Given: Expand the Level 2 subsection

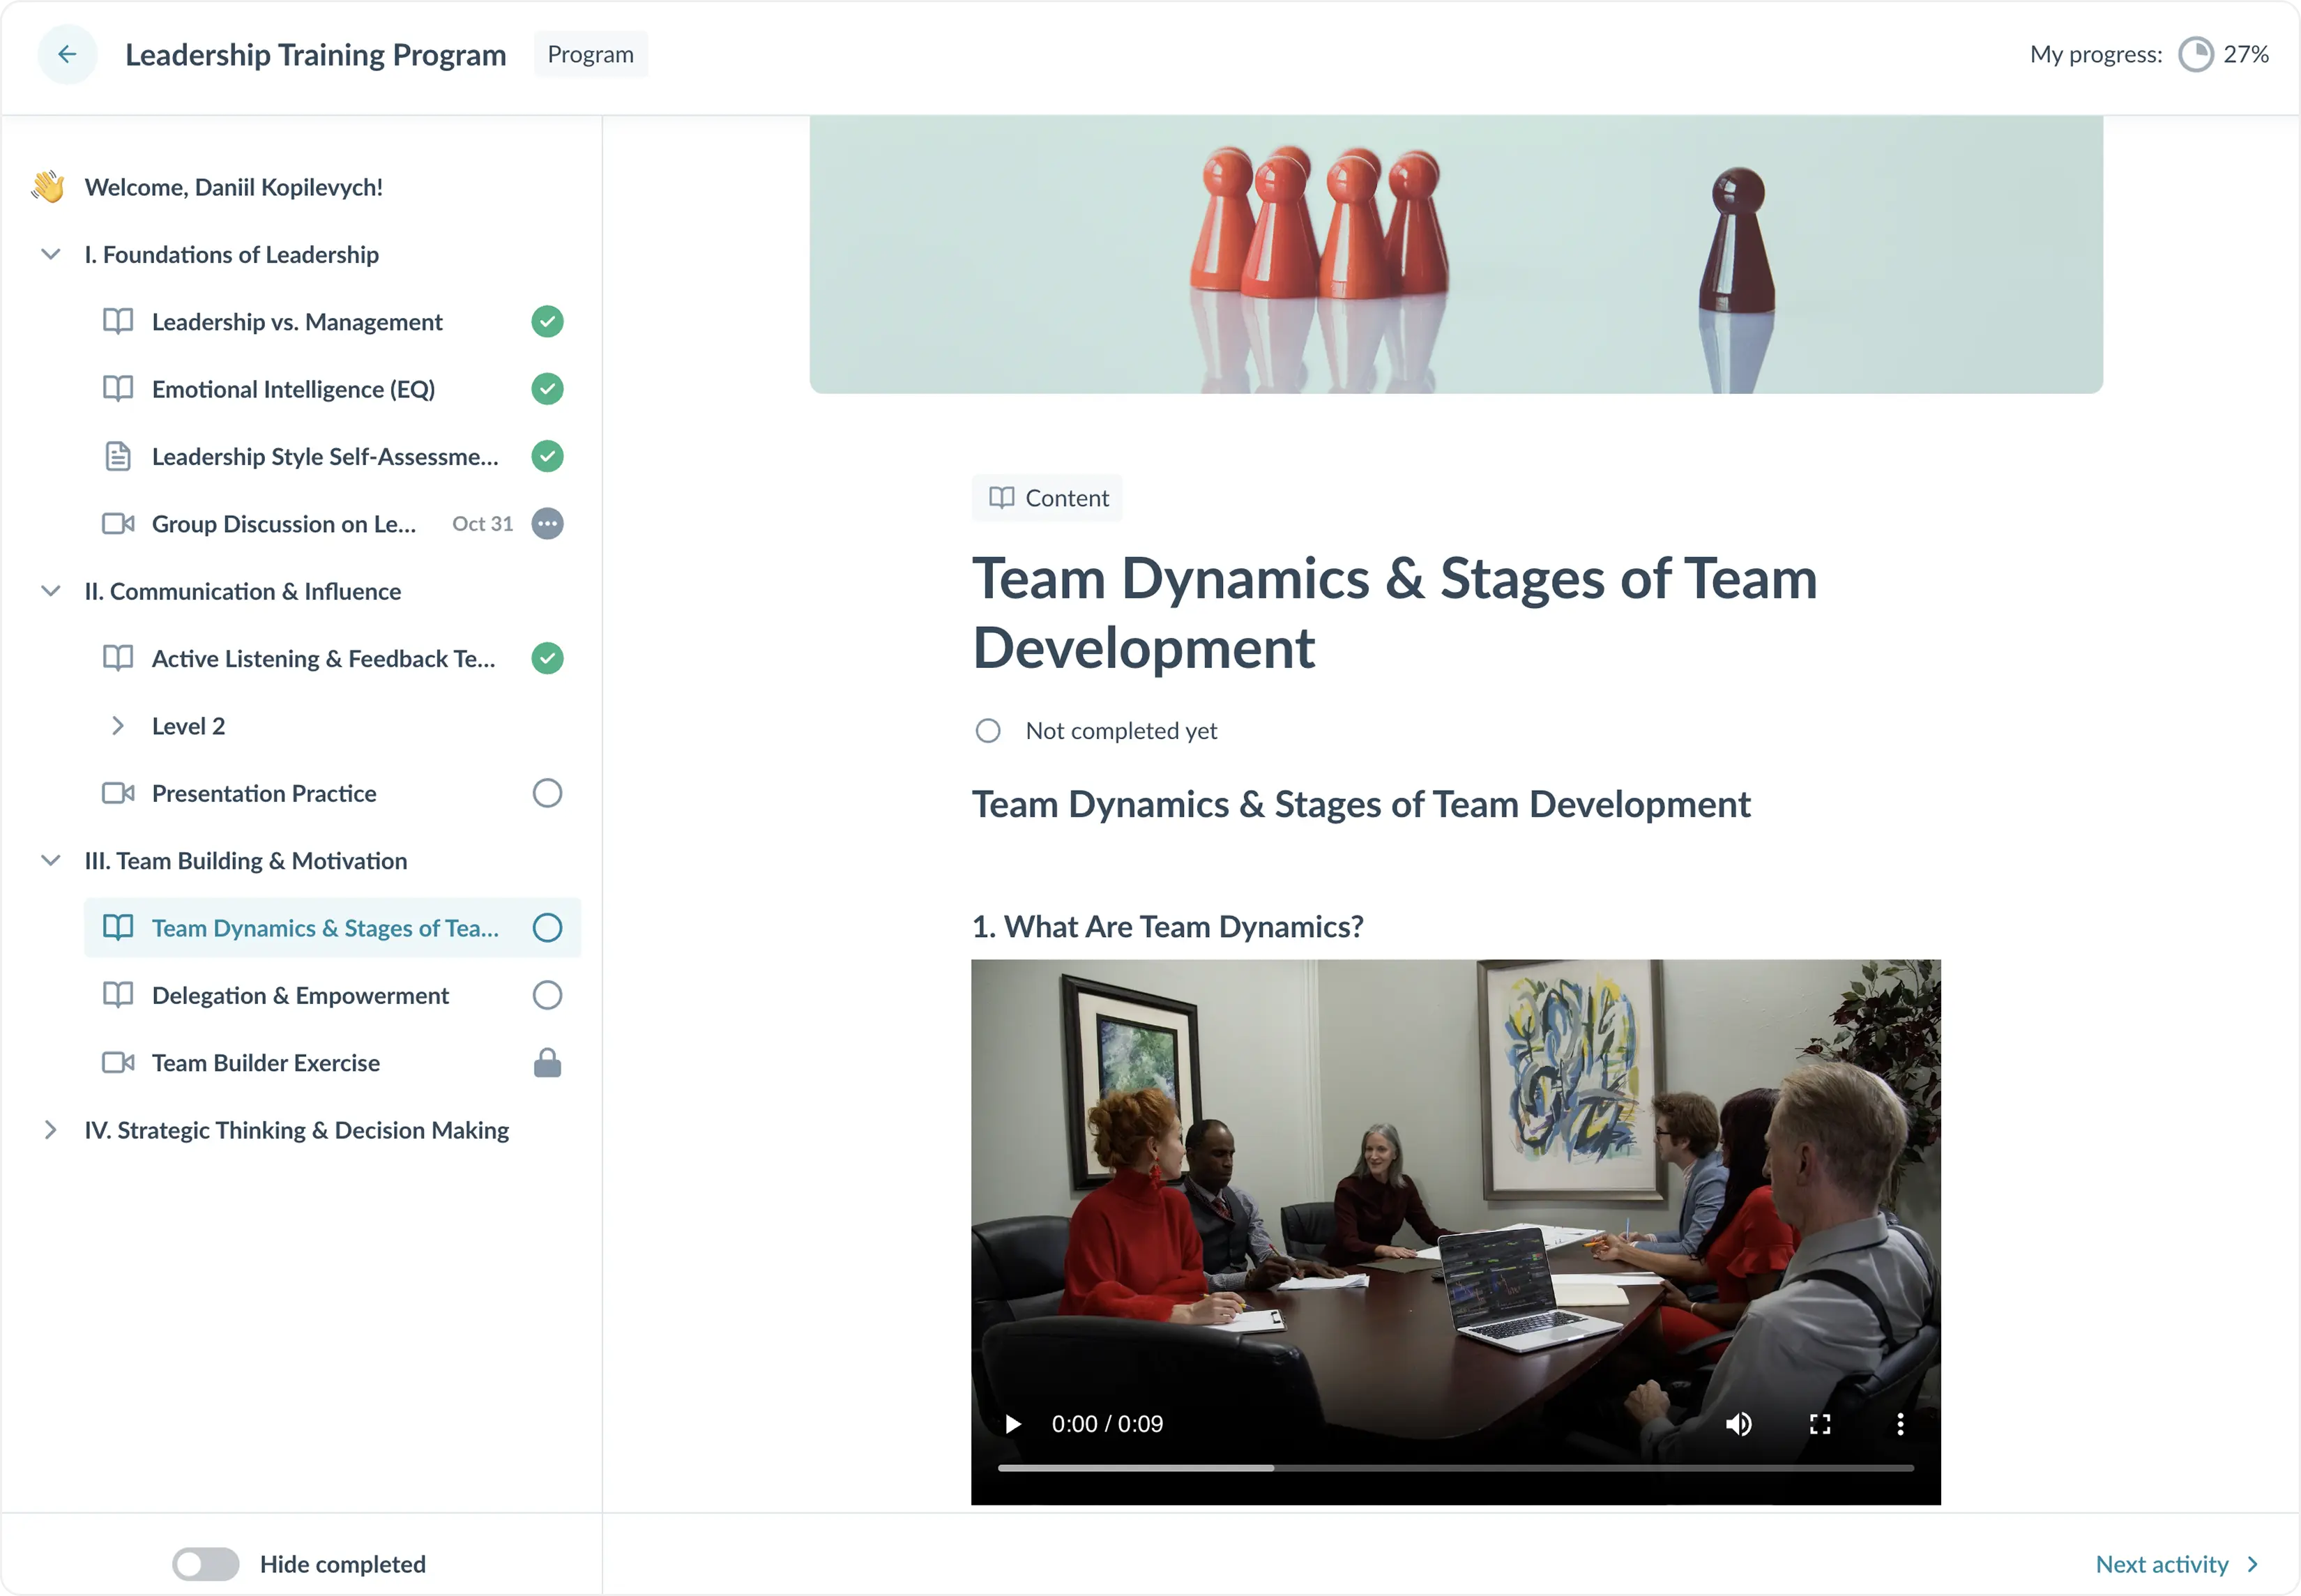Looking at the screenshot, I should click(x=118, y=725).
